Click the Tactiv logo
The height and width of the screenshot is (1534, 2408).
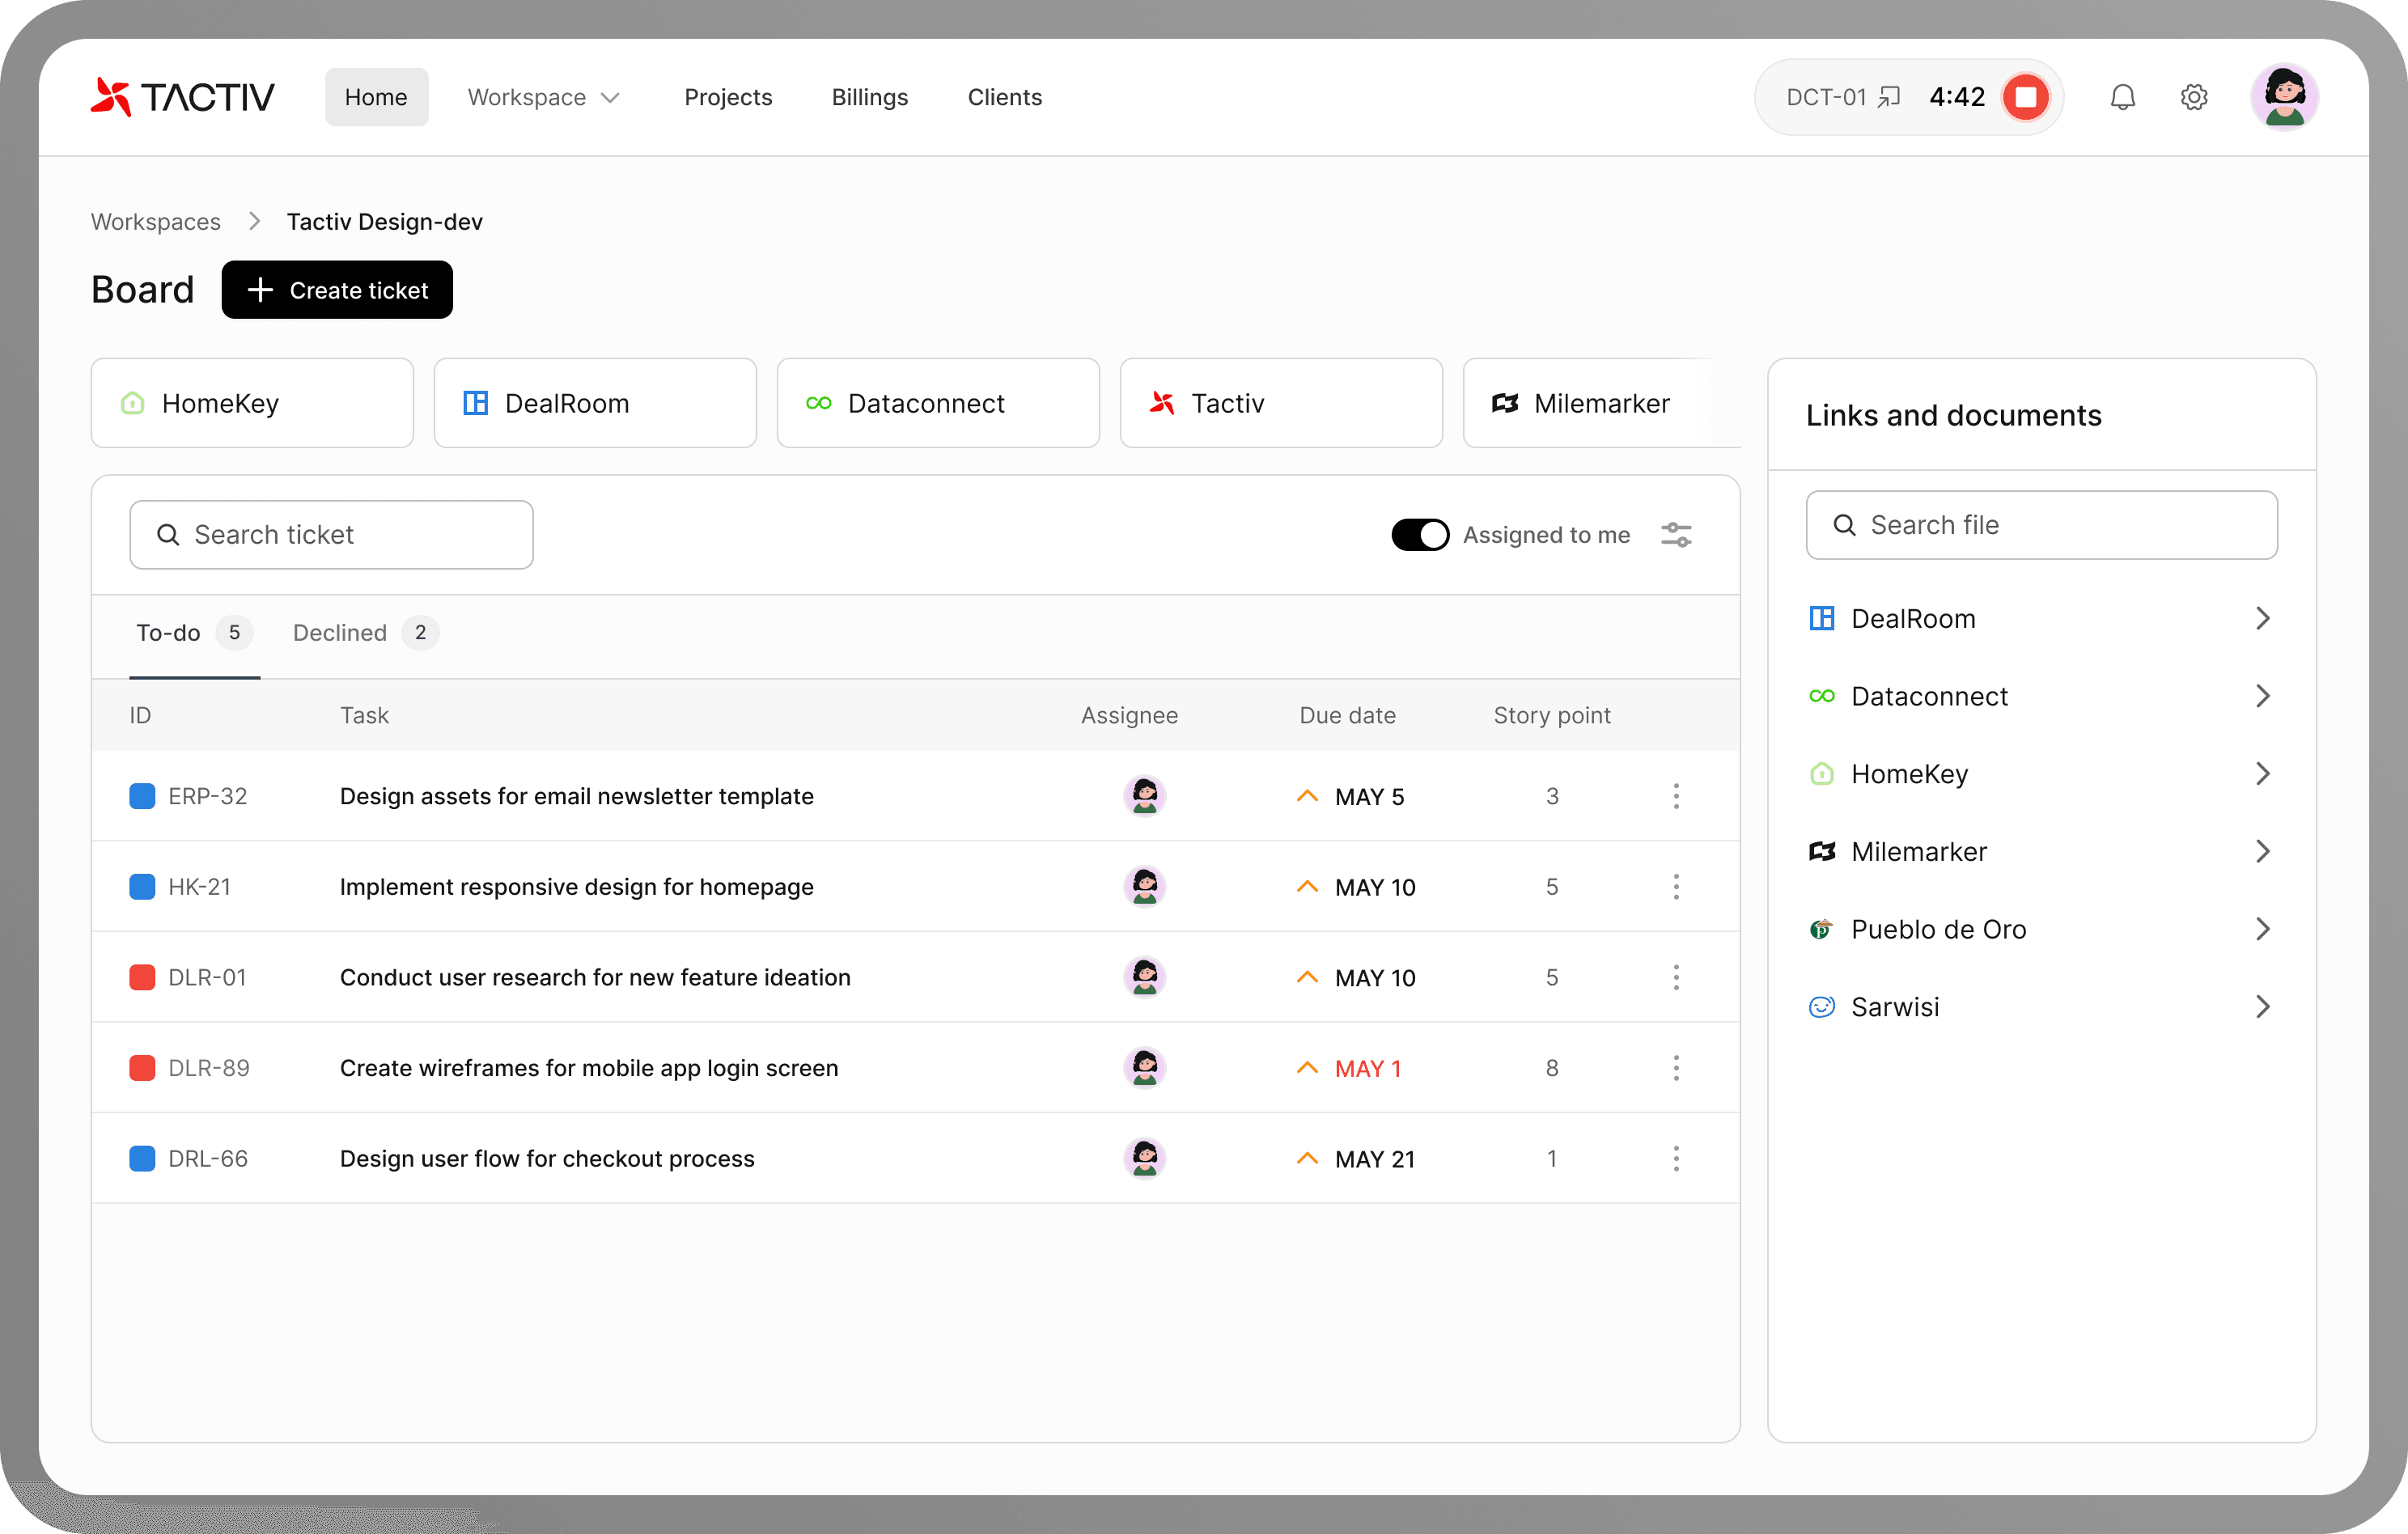(x=182, y=97)
